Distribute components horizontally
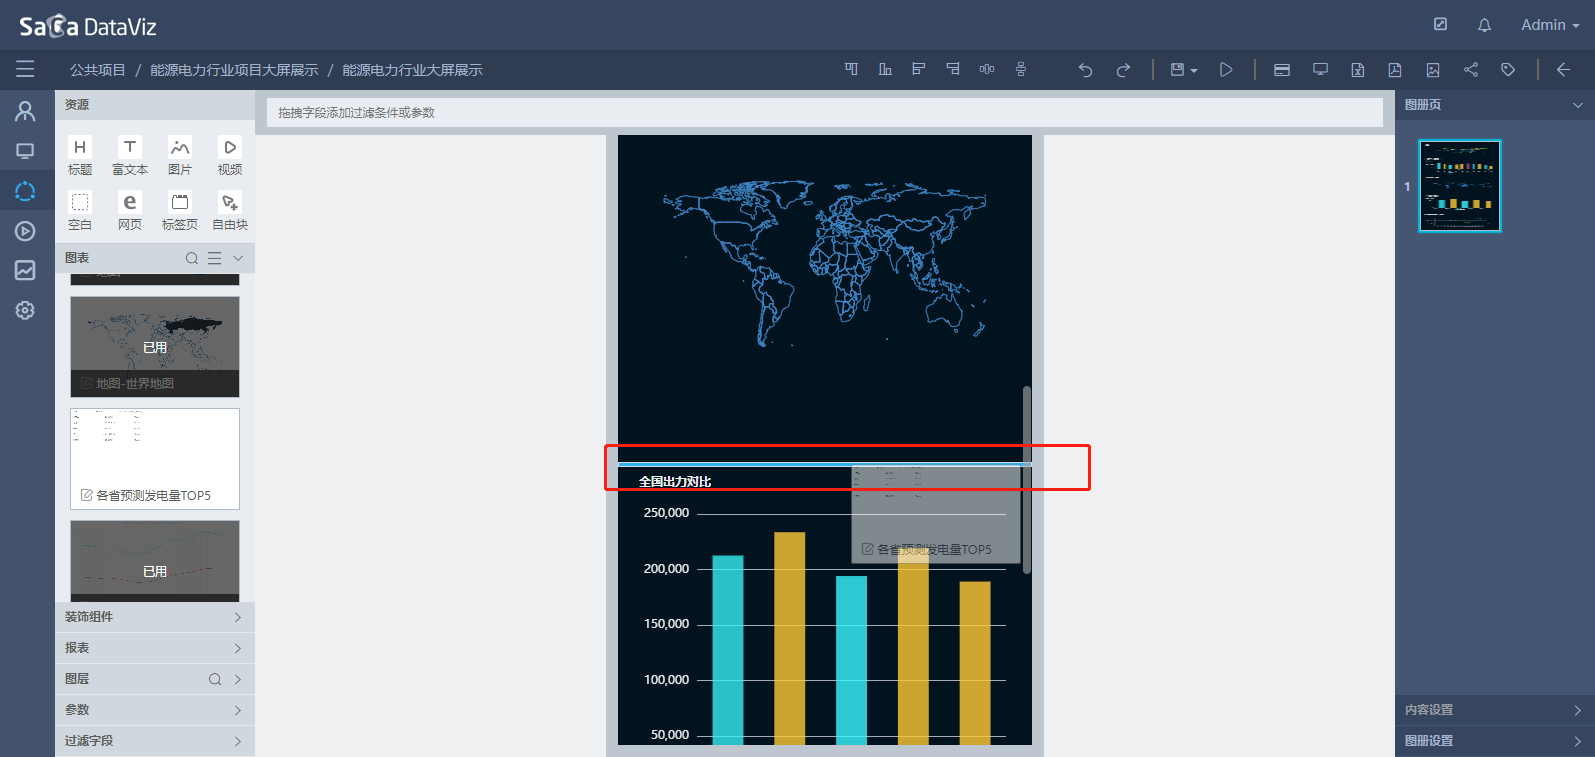This screenshot has height=757, width=1595. [x=987, y=69]
